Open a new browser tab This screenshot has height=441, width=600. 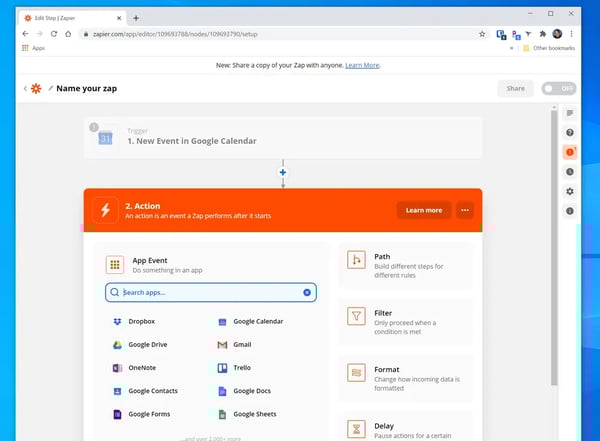click(x=136, y=18)
